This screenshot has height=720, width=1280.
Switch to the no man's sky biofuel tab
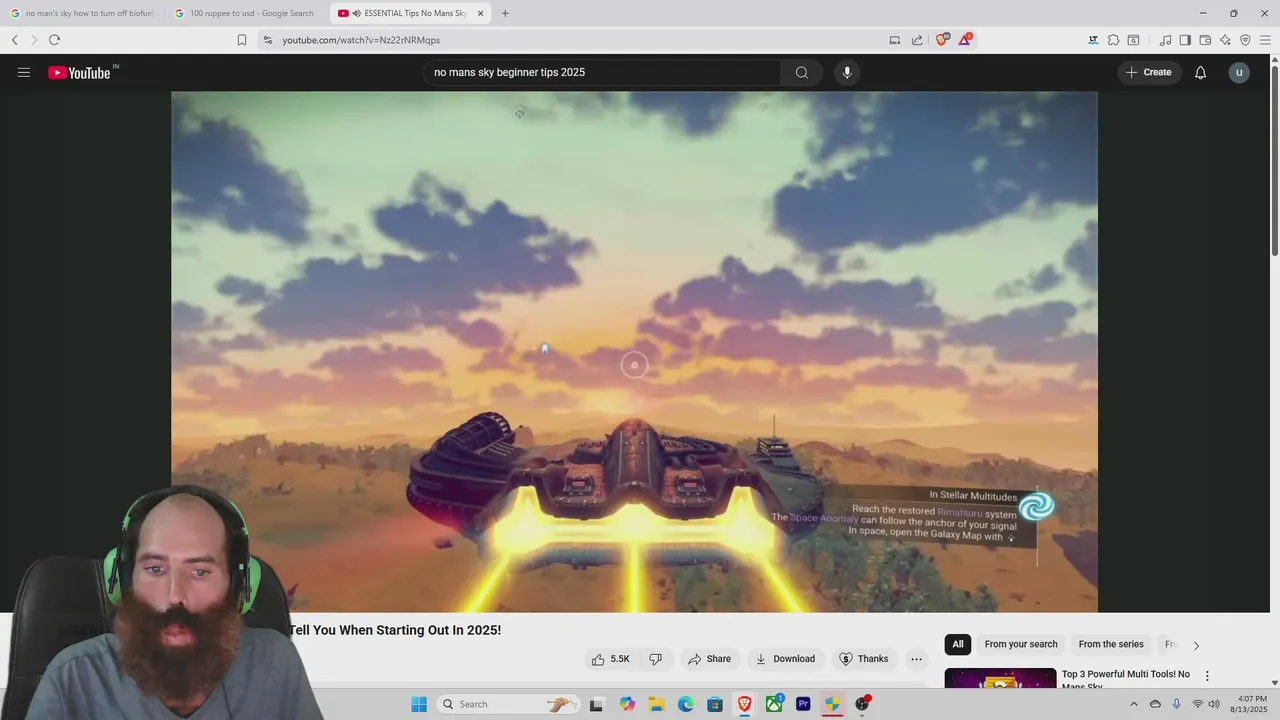point(82,13)
